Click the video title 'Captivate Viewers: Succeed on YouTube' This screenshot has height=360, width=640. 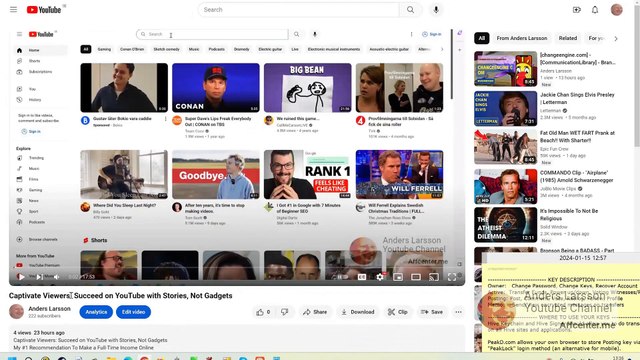120,296
